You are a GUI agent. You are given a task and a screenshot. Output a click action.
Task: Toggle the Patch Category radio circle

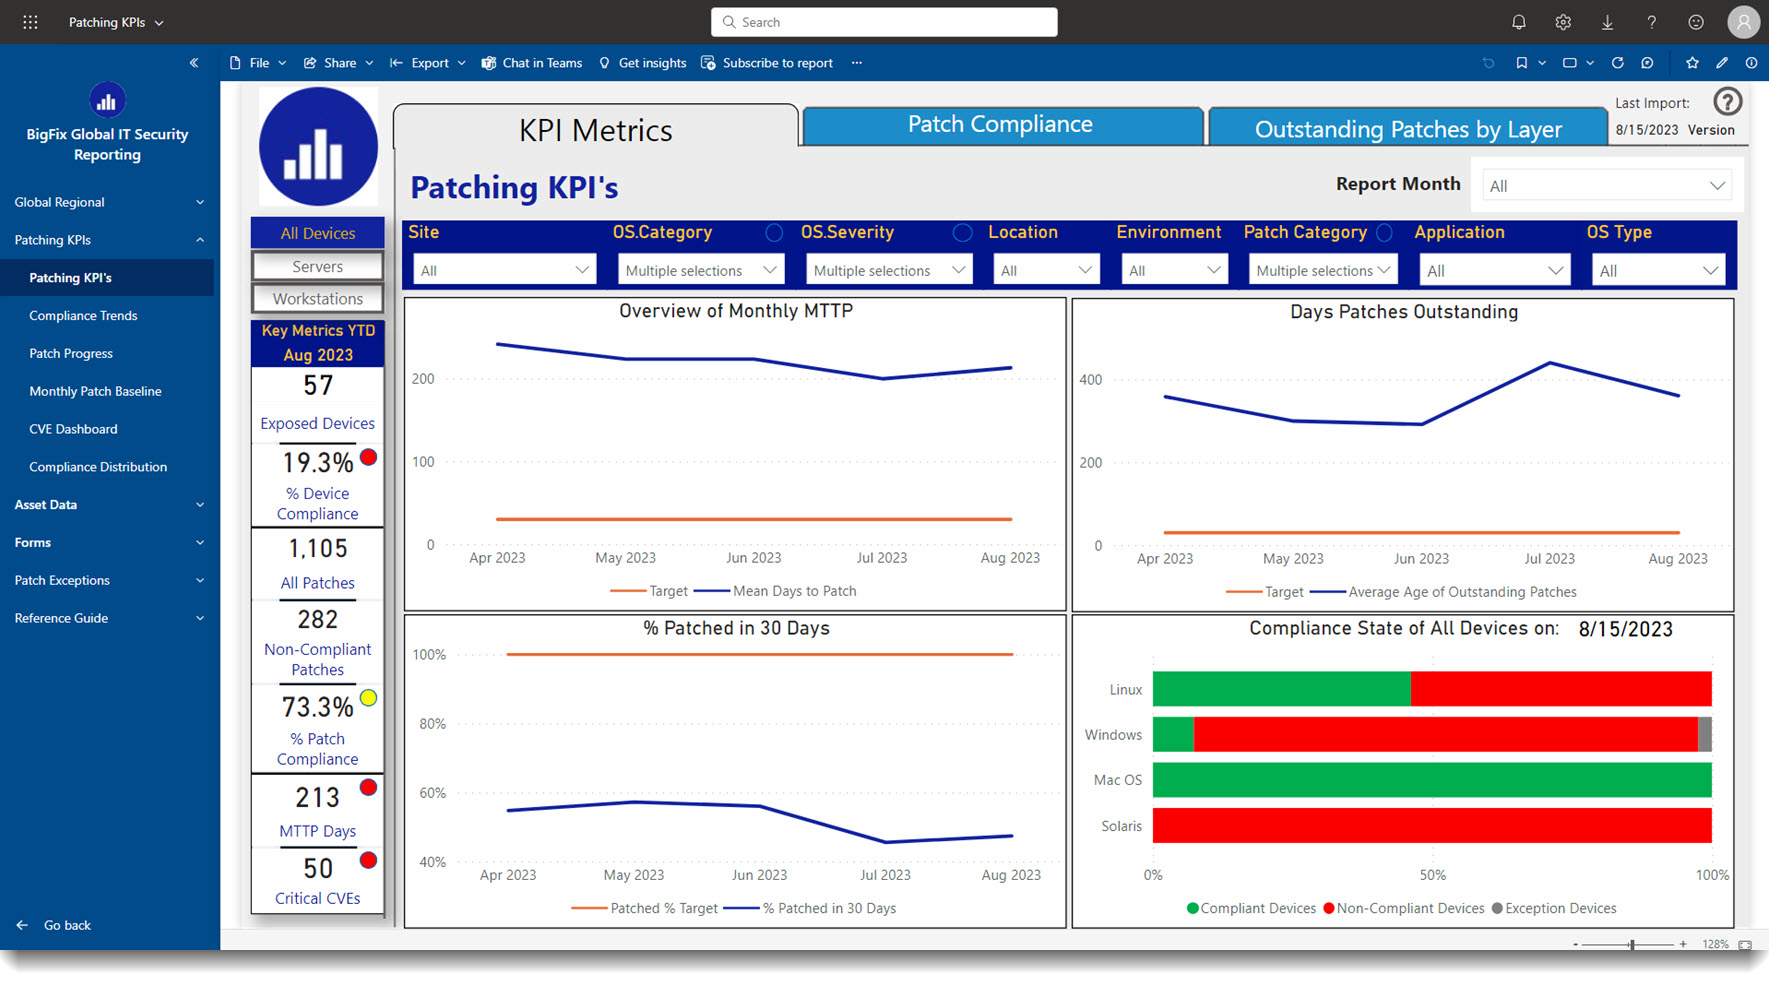tap(1384, 232)
